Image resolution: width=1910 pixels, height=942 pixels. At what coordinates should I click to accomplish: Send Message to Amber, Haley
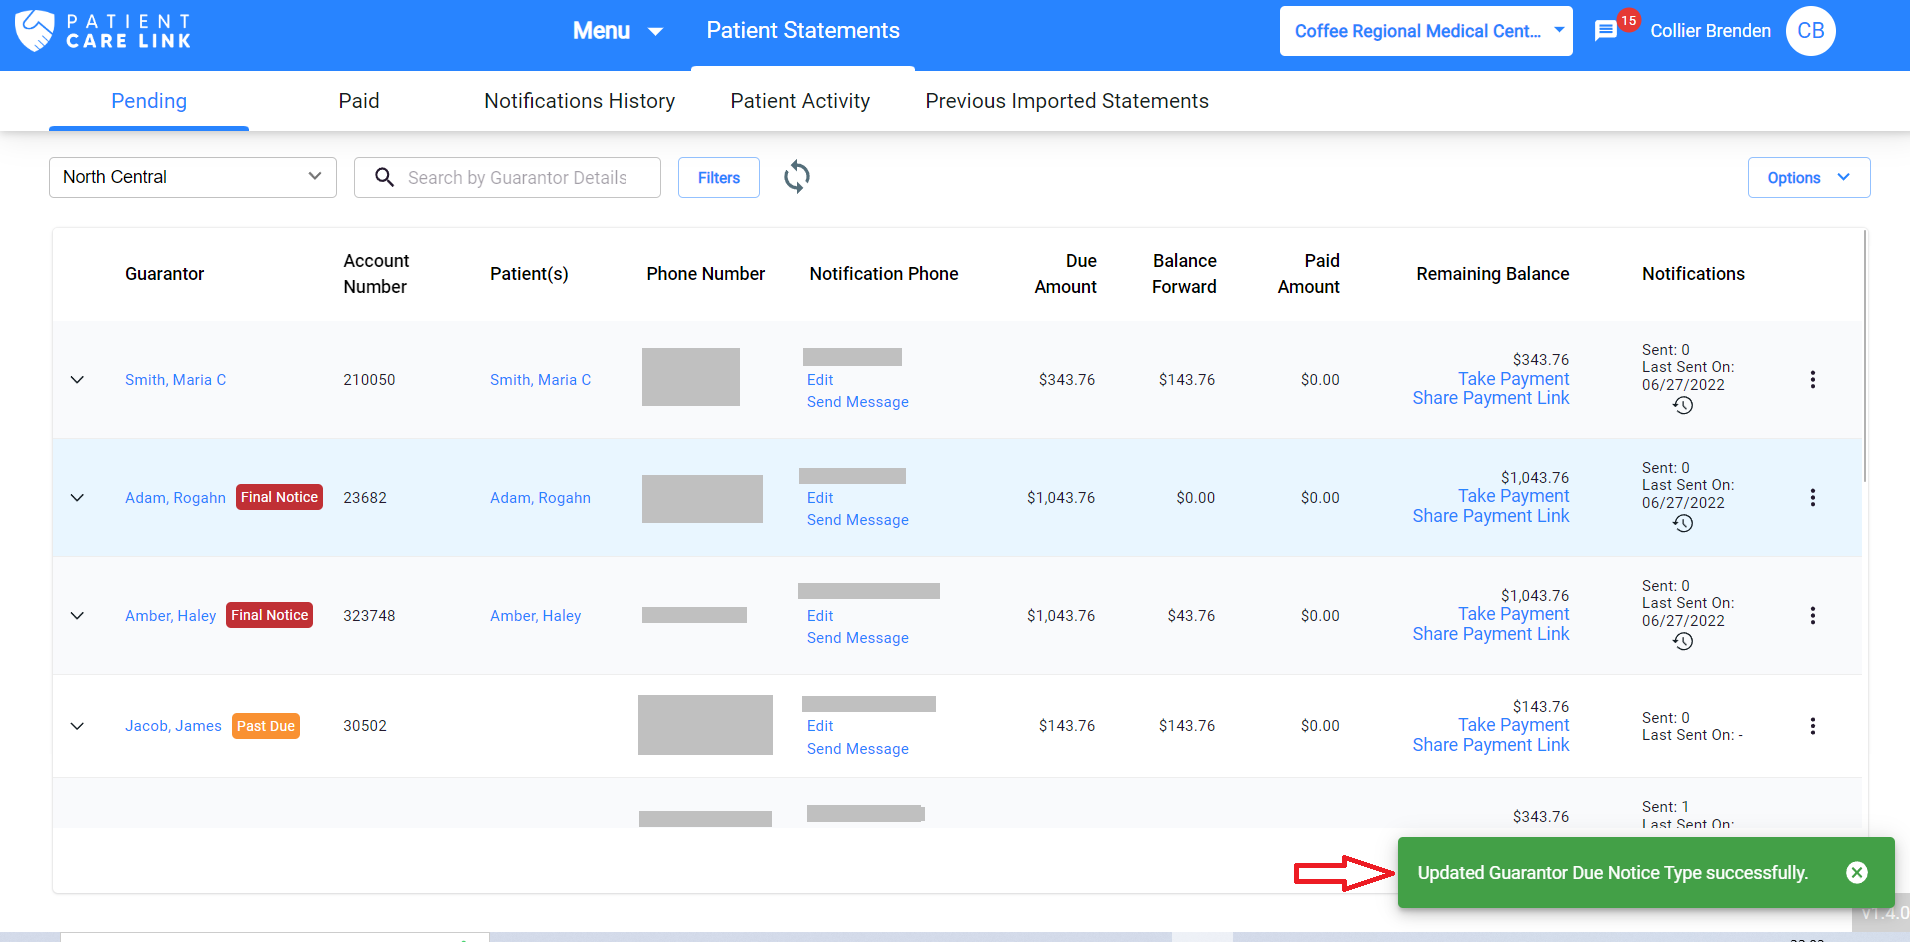[858, 638]
